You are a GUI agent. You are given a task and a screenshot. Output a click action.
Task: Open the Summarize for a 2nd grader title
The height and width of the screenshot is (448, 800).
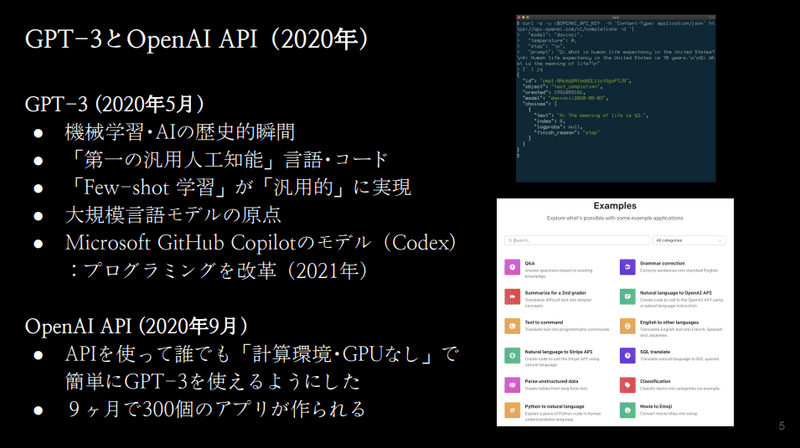pos(556,293)
